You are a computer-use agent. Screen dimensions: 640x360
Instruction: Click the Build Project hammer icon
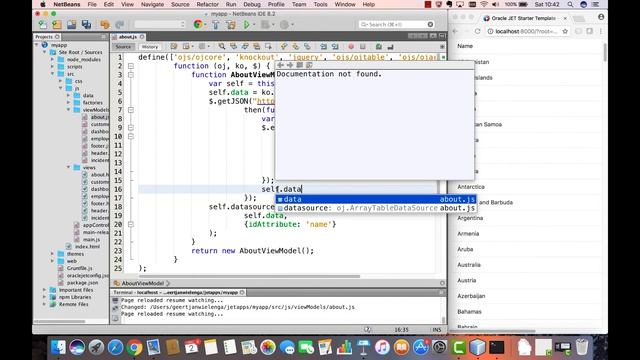pyautogui.click(x=216, y=24)
